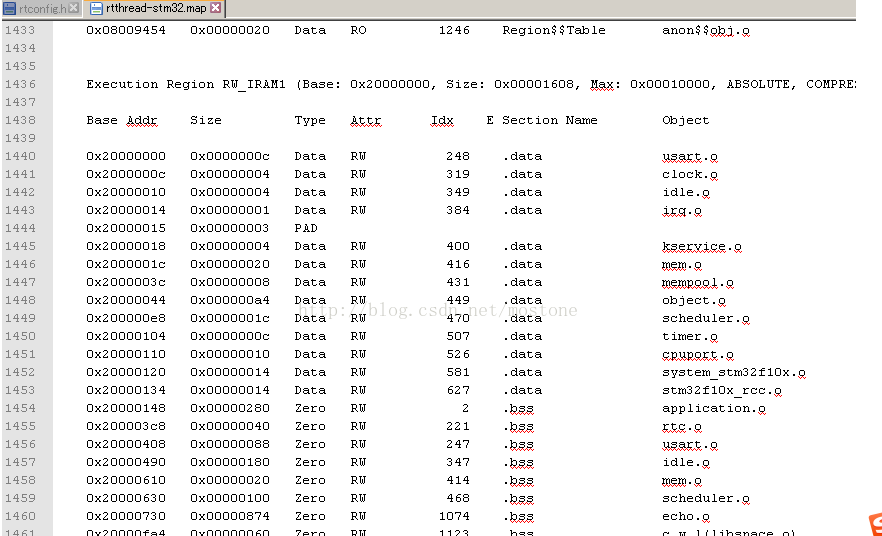Click address 0x20000730 on line 1460
Viewport: 882px width, 536px height.
126,516
